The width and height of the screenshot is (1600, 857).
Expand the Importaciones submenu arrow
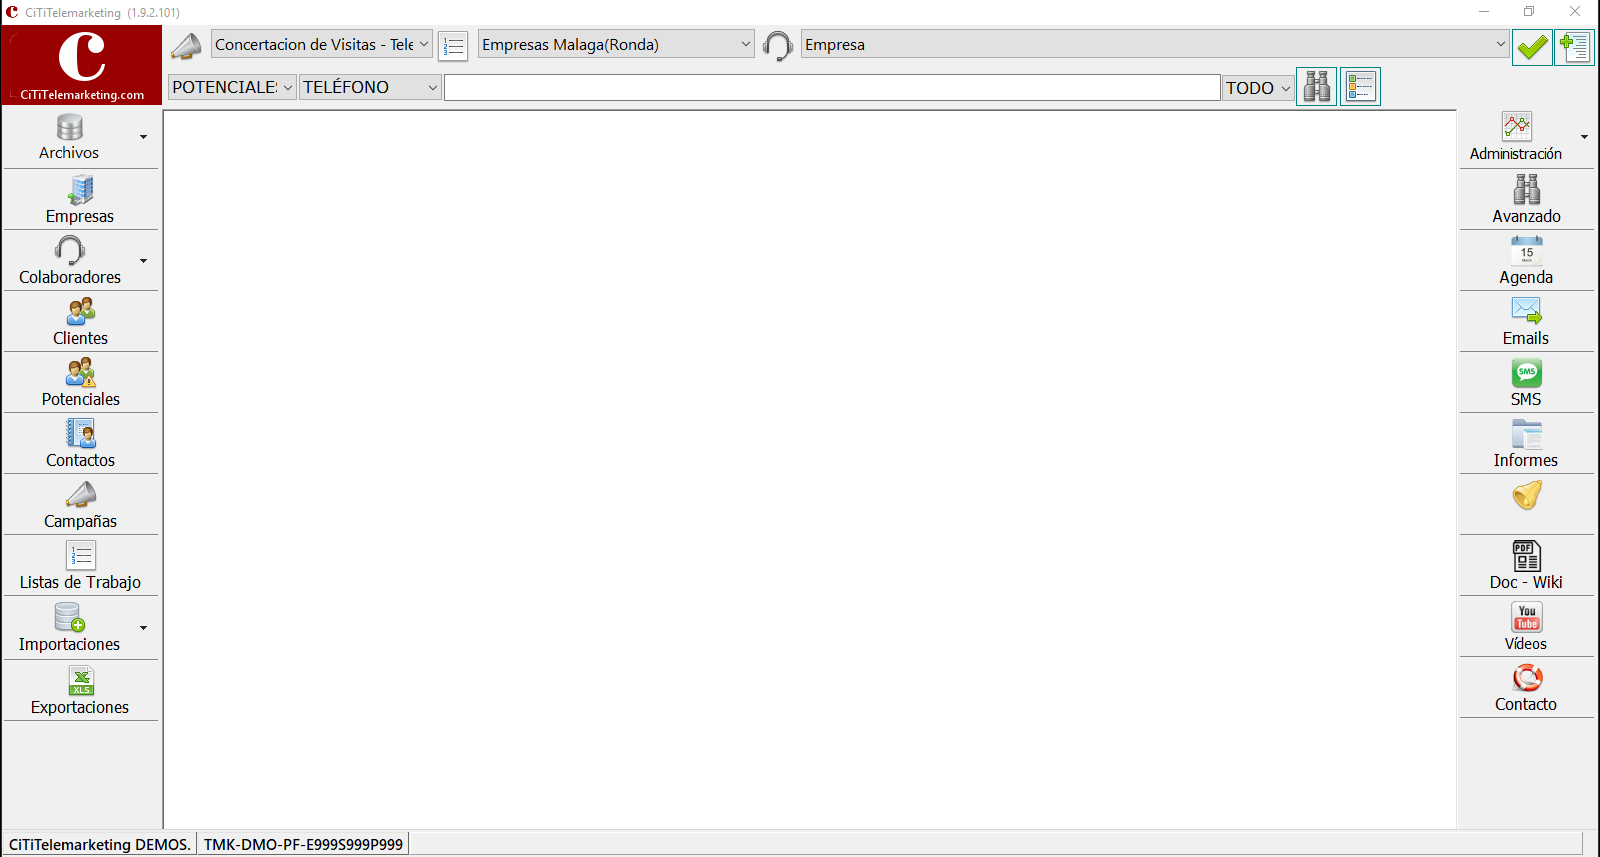point(144,628)
